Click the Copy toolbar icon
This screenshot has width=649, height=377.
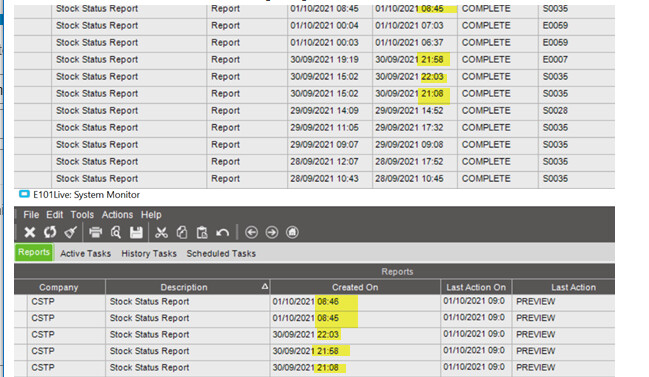[x=182, y=233]
